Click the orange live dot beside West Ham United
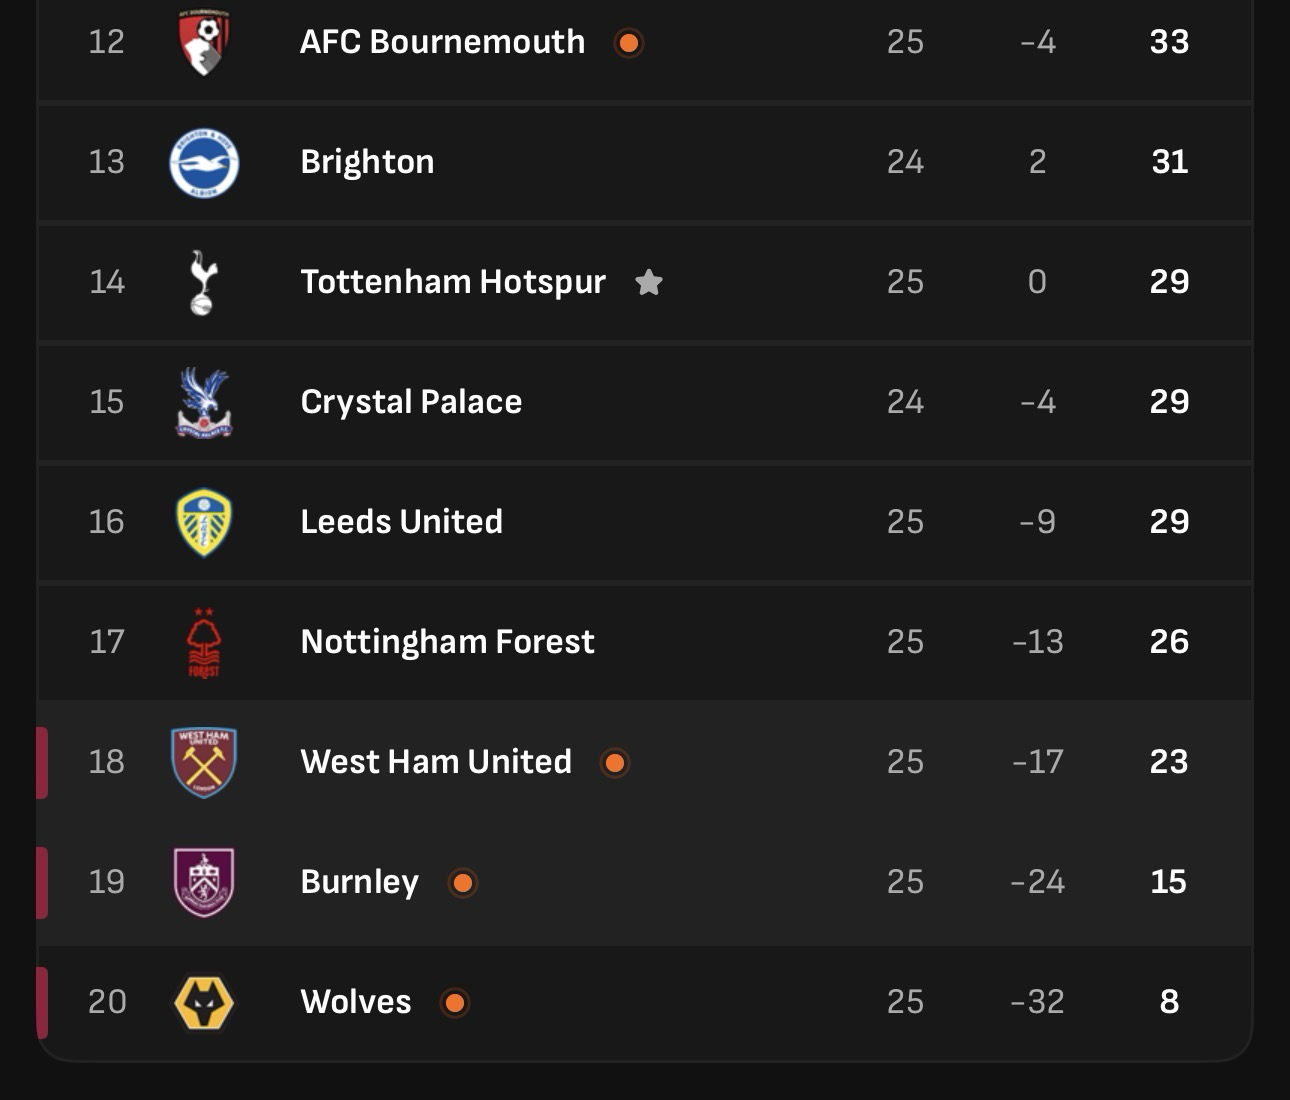This screenshot has height=1100, width=1290. pos(615,763)
